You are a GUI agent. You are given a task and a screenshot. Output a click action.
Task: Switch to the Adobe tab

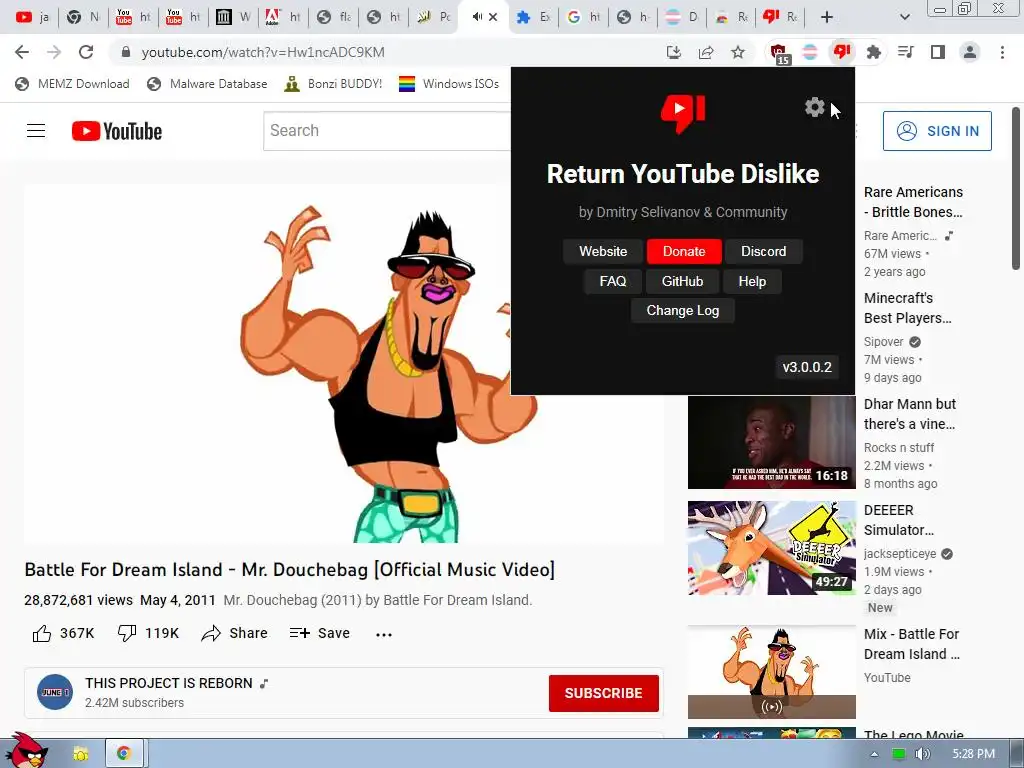click(x=282, y=17)
